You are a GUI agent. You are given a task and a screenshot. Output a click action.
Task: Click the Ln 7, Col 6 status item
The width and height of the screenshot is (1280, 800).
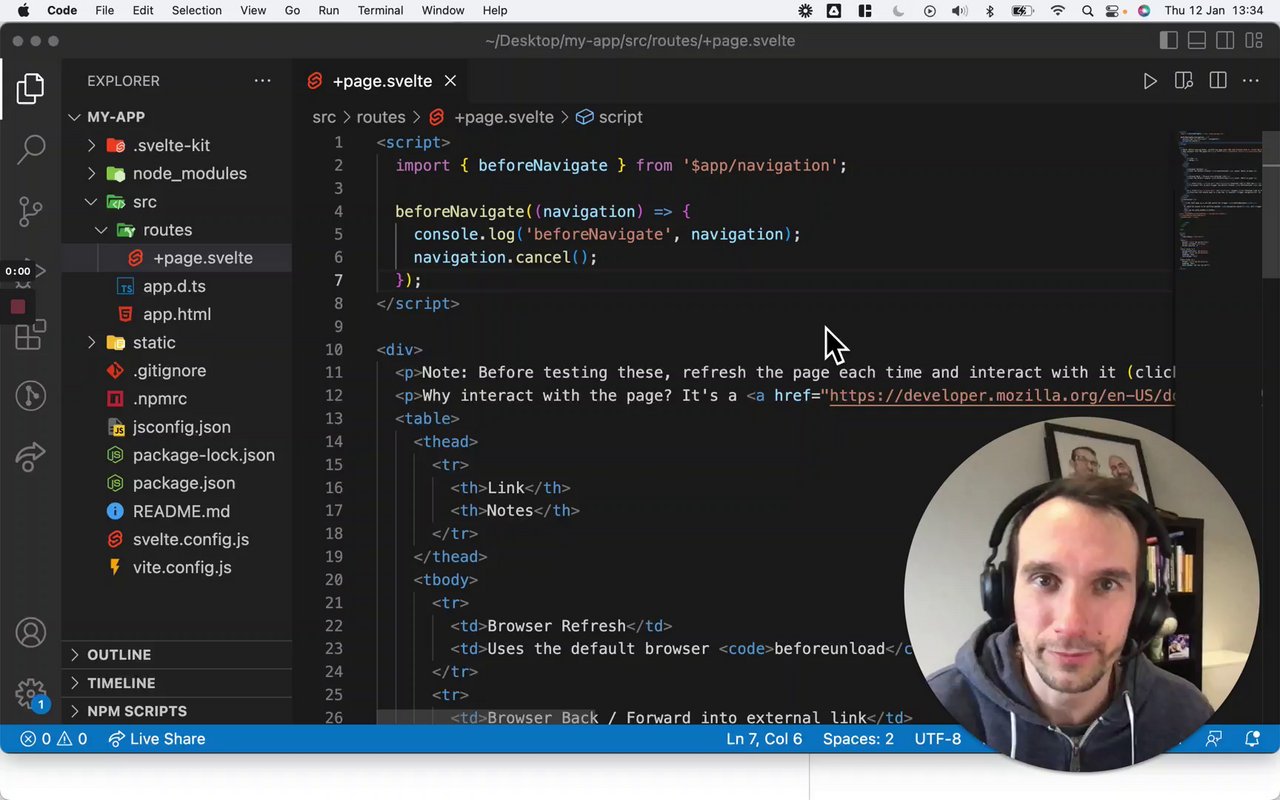click(764, 739)
